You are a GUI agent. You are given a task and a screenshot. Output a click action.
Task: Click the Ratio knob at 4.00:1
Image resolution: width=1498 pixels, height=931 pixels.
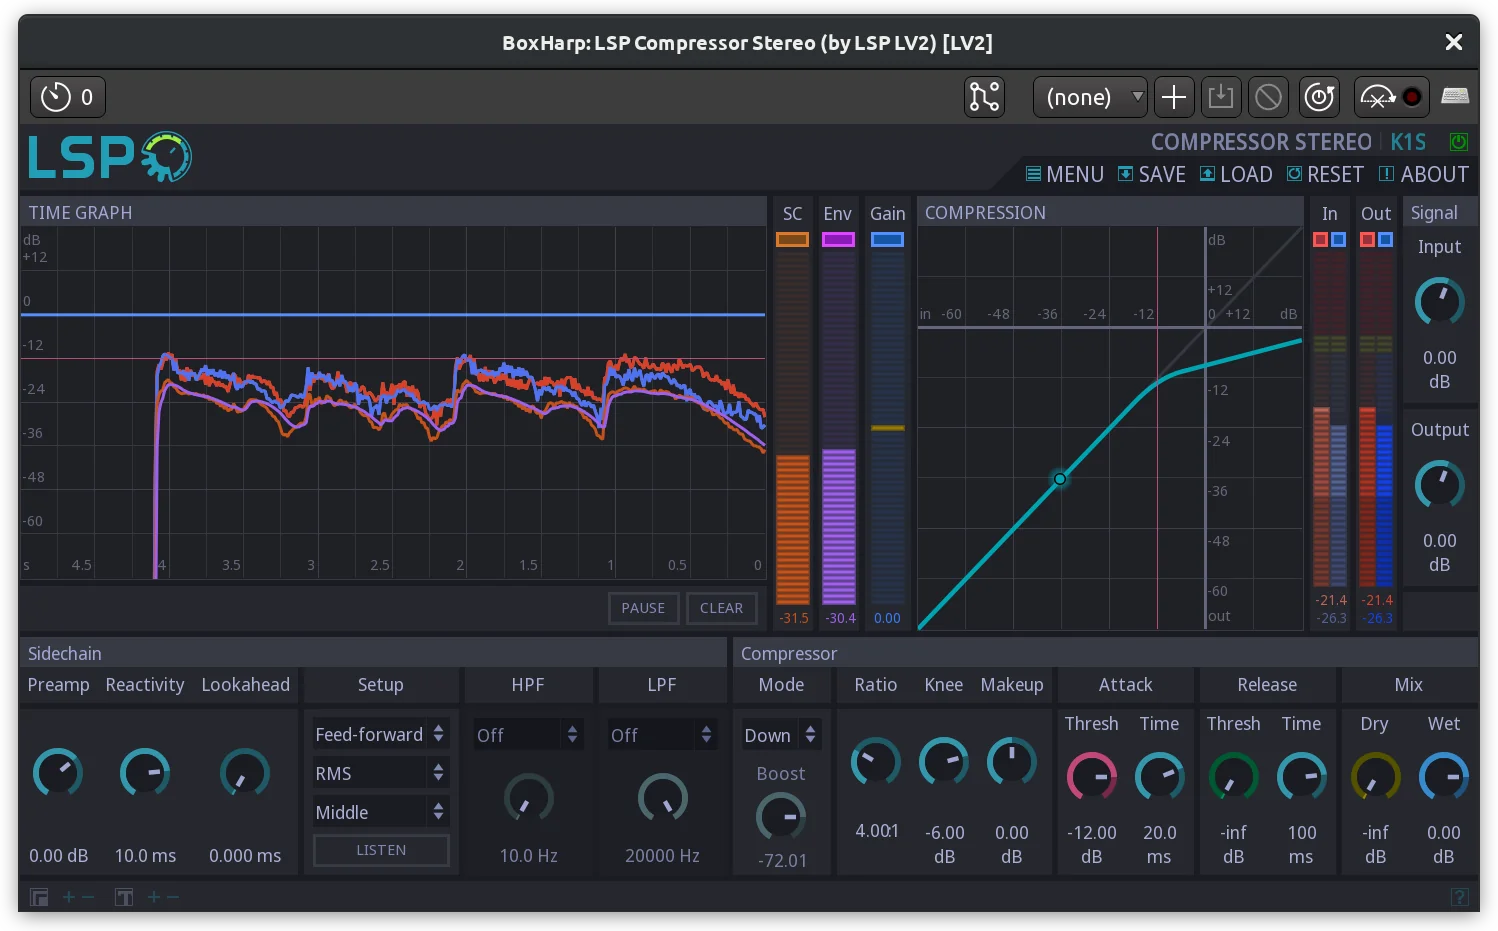pos(876,763)
